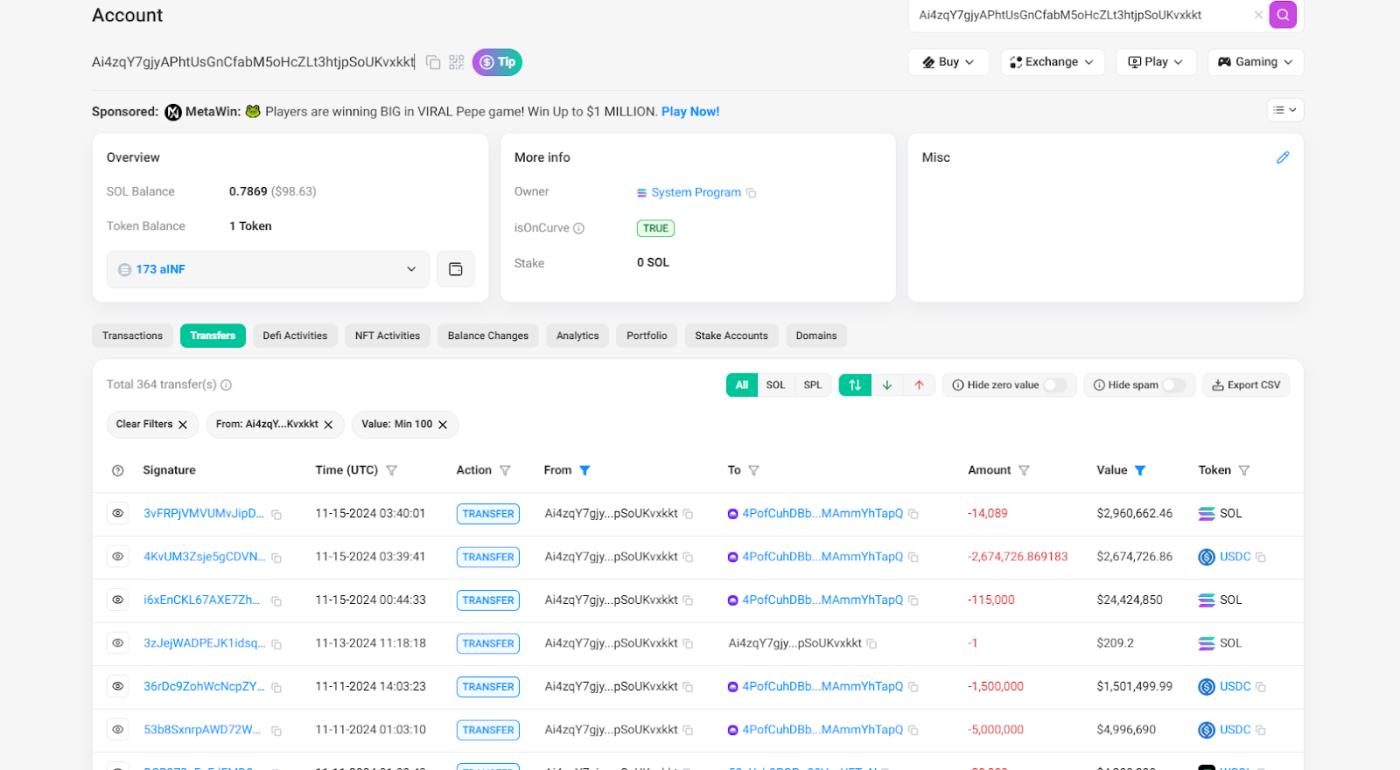Preview the first transfer via its eye icon
Viewport: 1400px width, 770px height.
(118, 513)
